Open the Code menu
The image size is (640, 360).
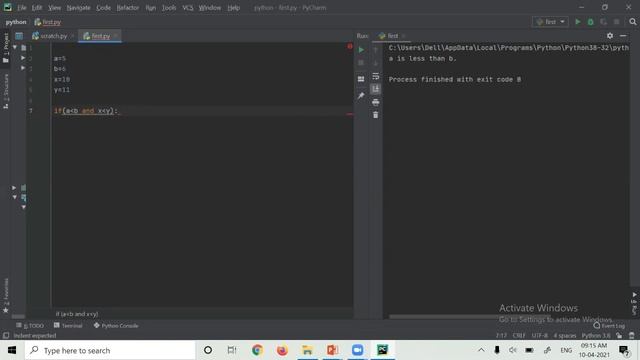tap(103, 7)
